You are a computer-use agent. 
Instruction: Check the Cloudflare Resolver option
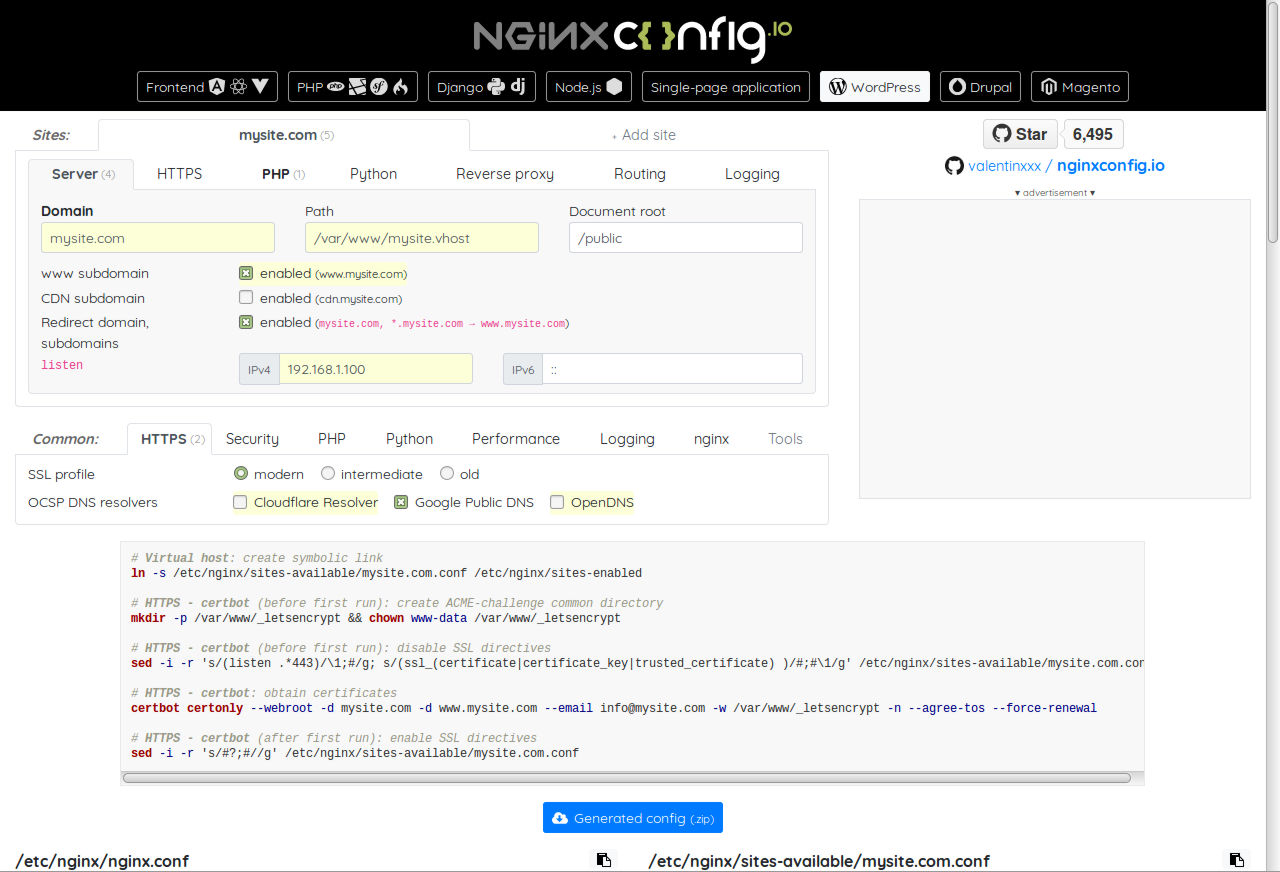[x=240, y=502]
